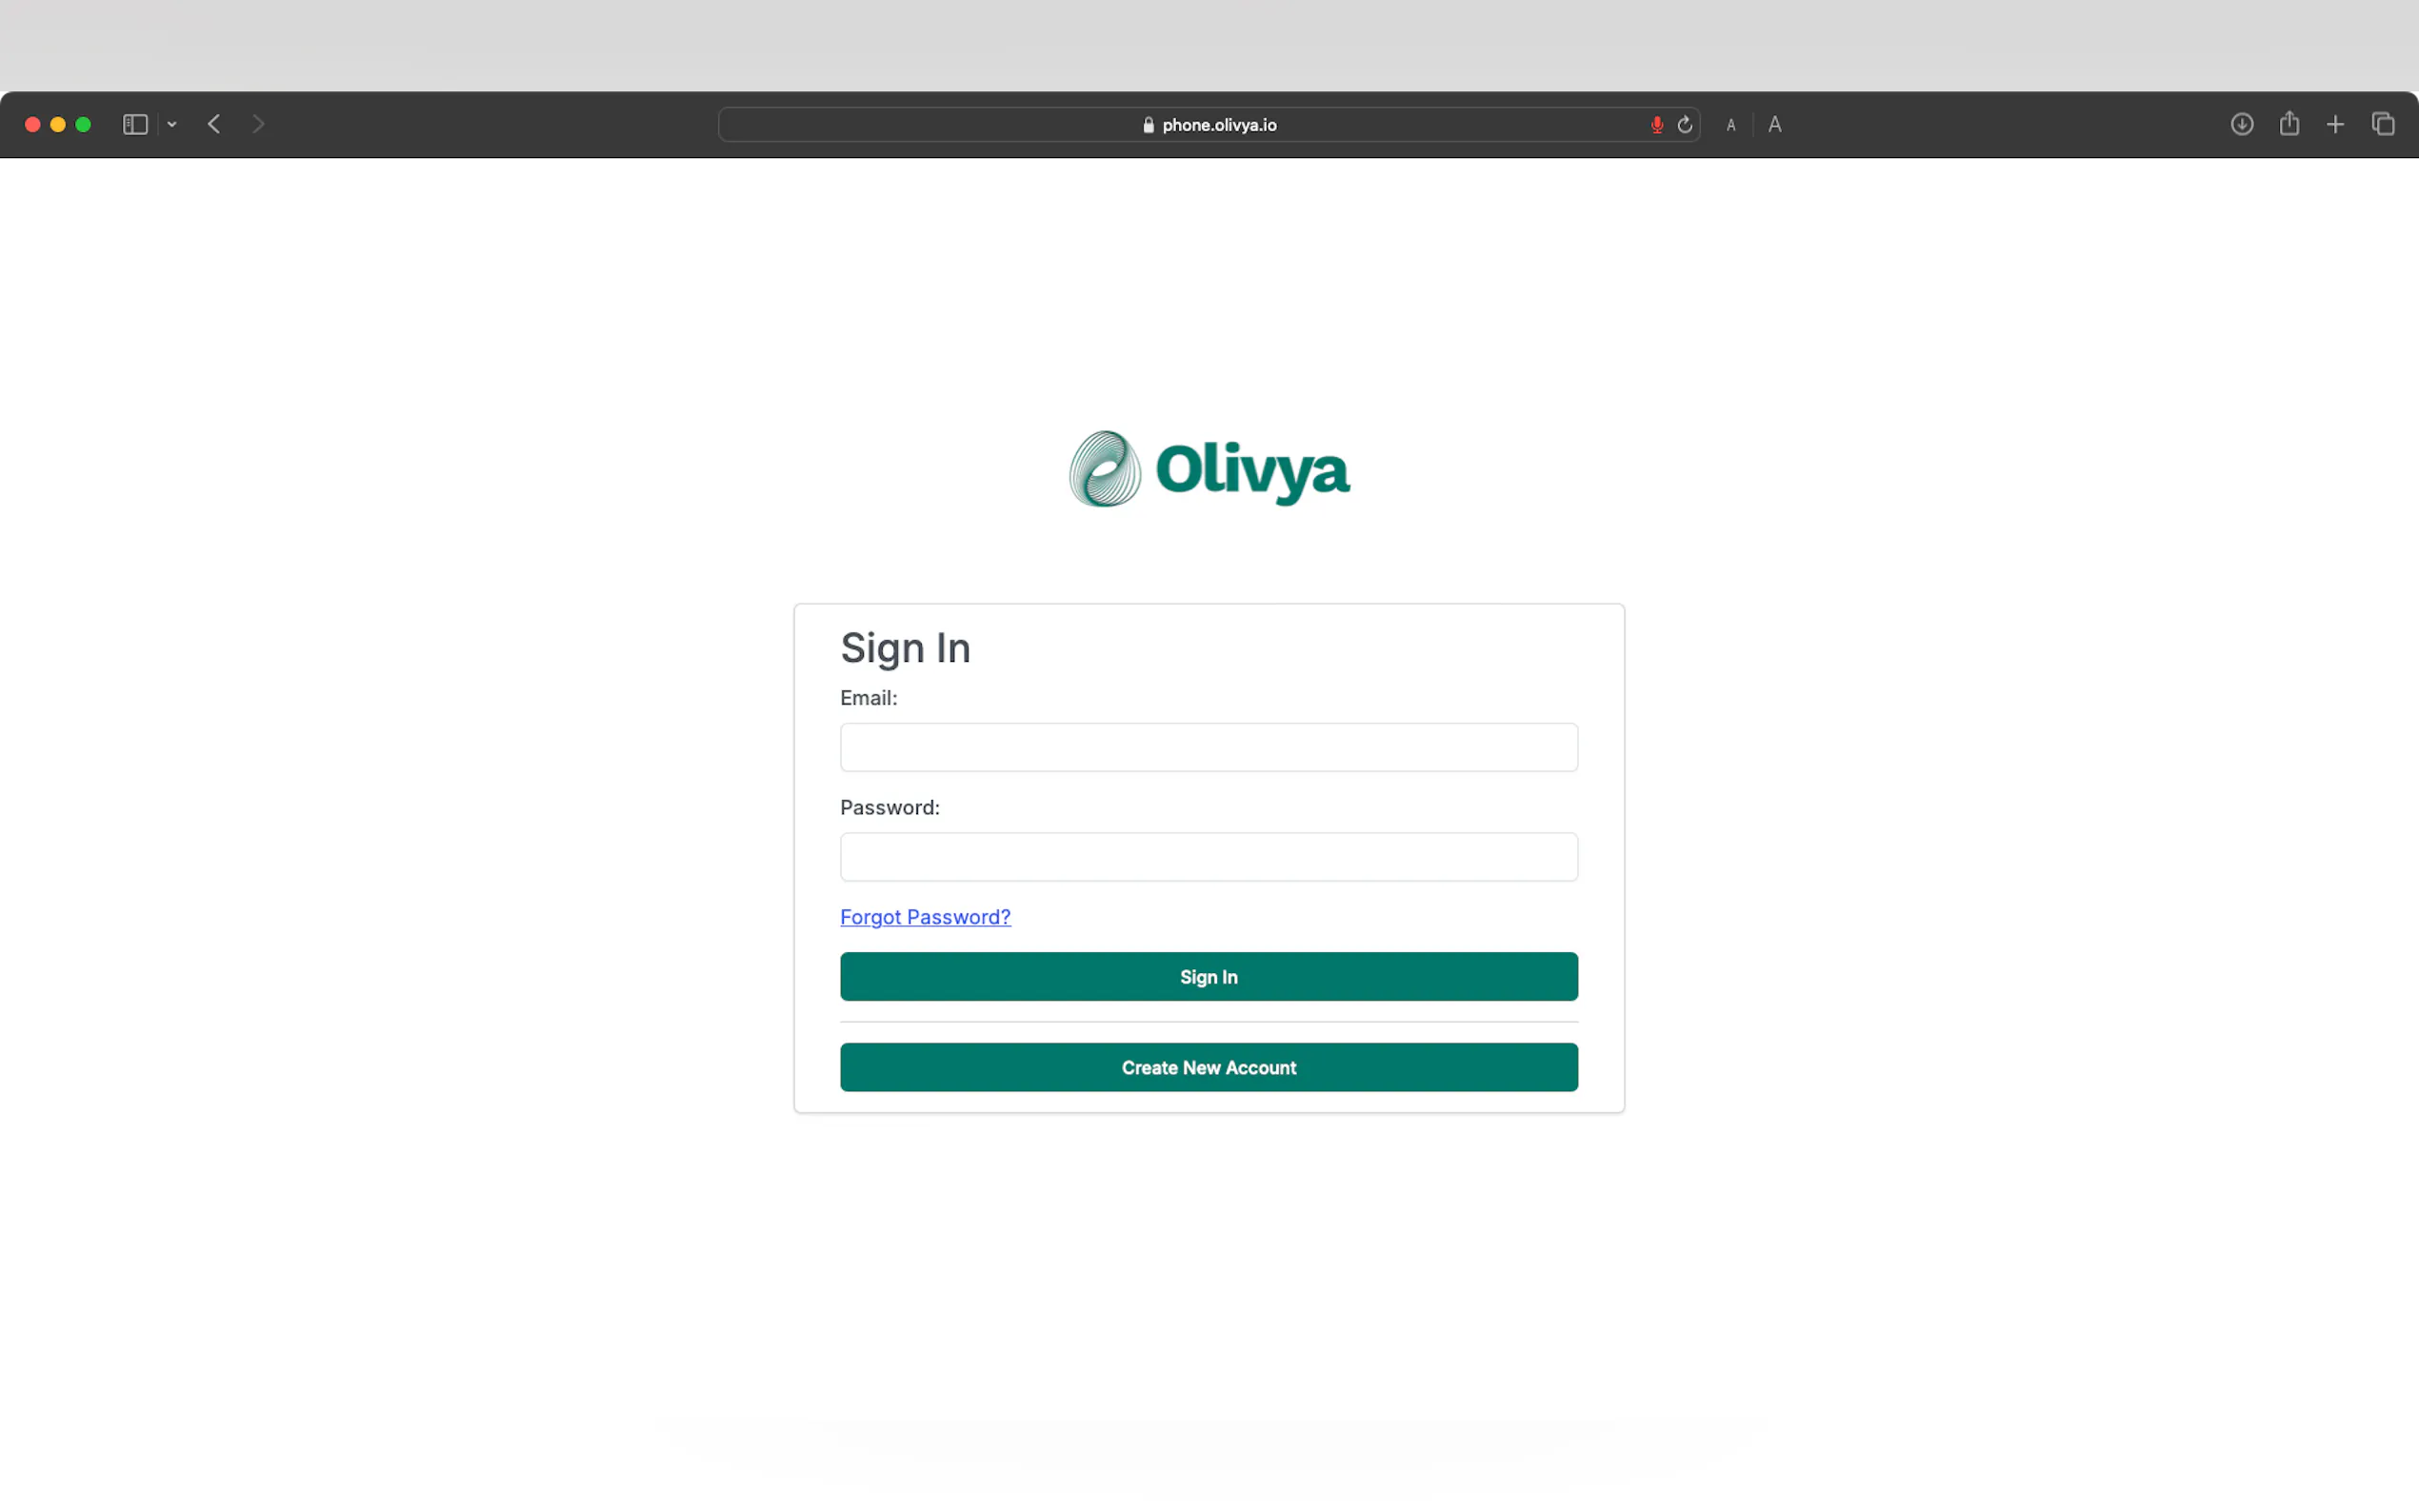Click the share icon in toolbar
This screenshot has height=1512, width=2419.
(x=2289, y=123)
